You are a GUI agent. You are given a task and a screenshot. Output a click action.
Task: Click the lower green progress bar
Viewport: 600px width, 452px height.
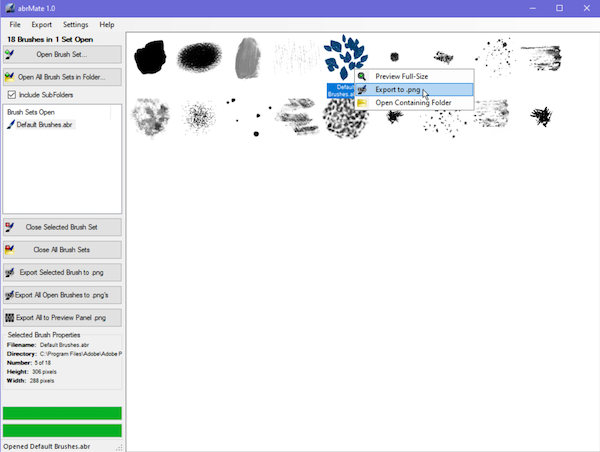pos(62,431)
